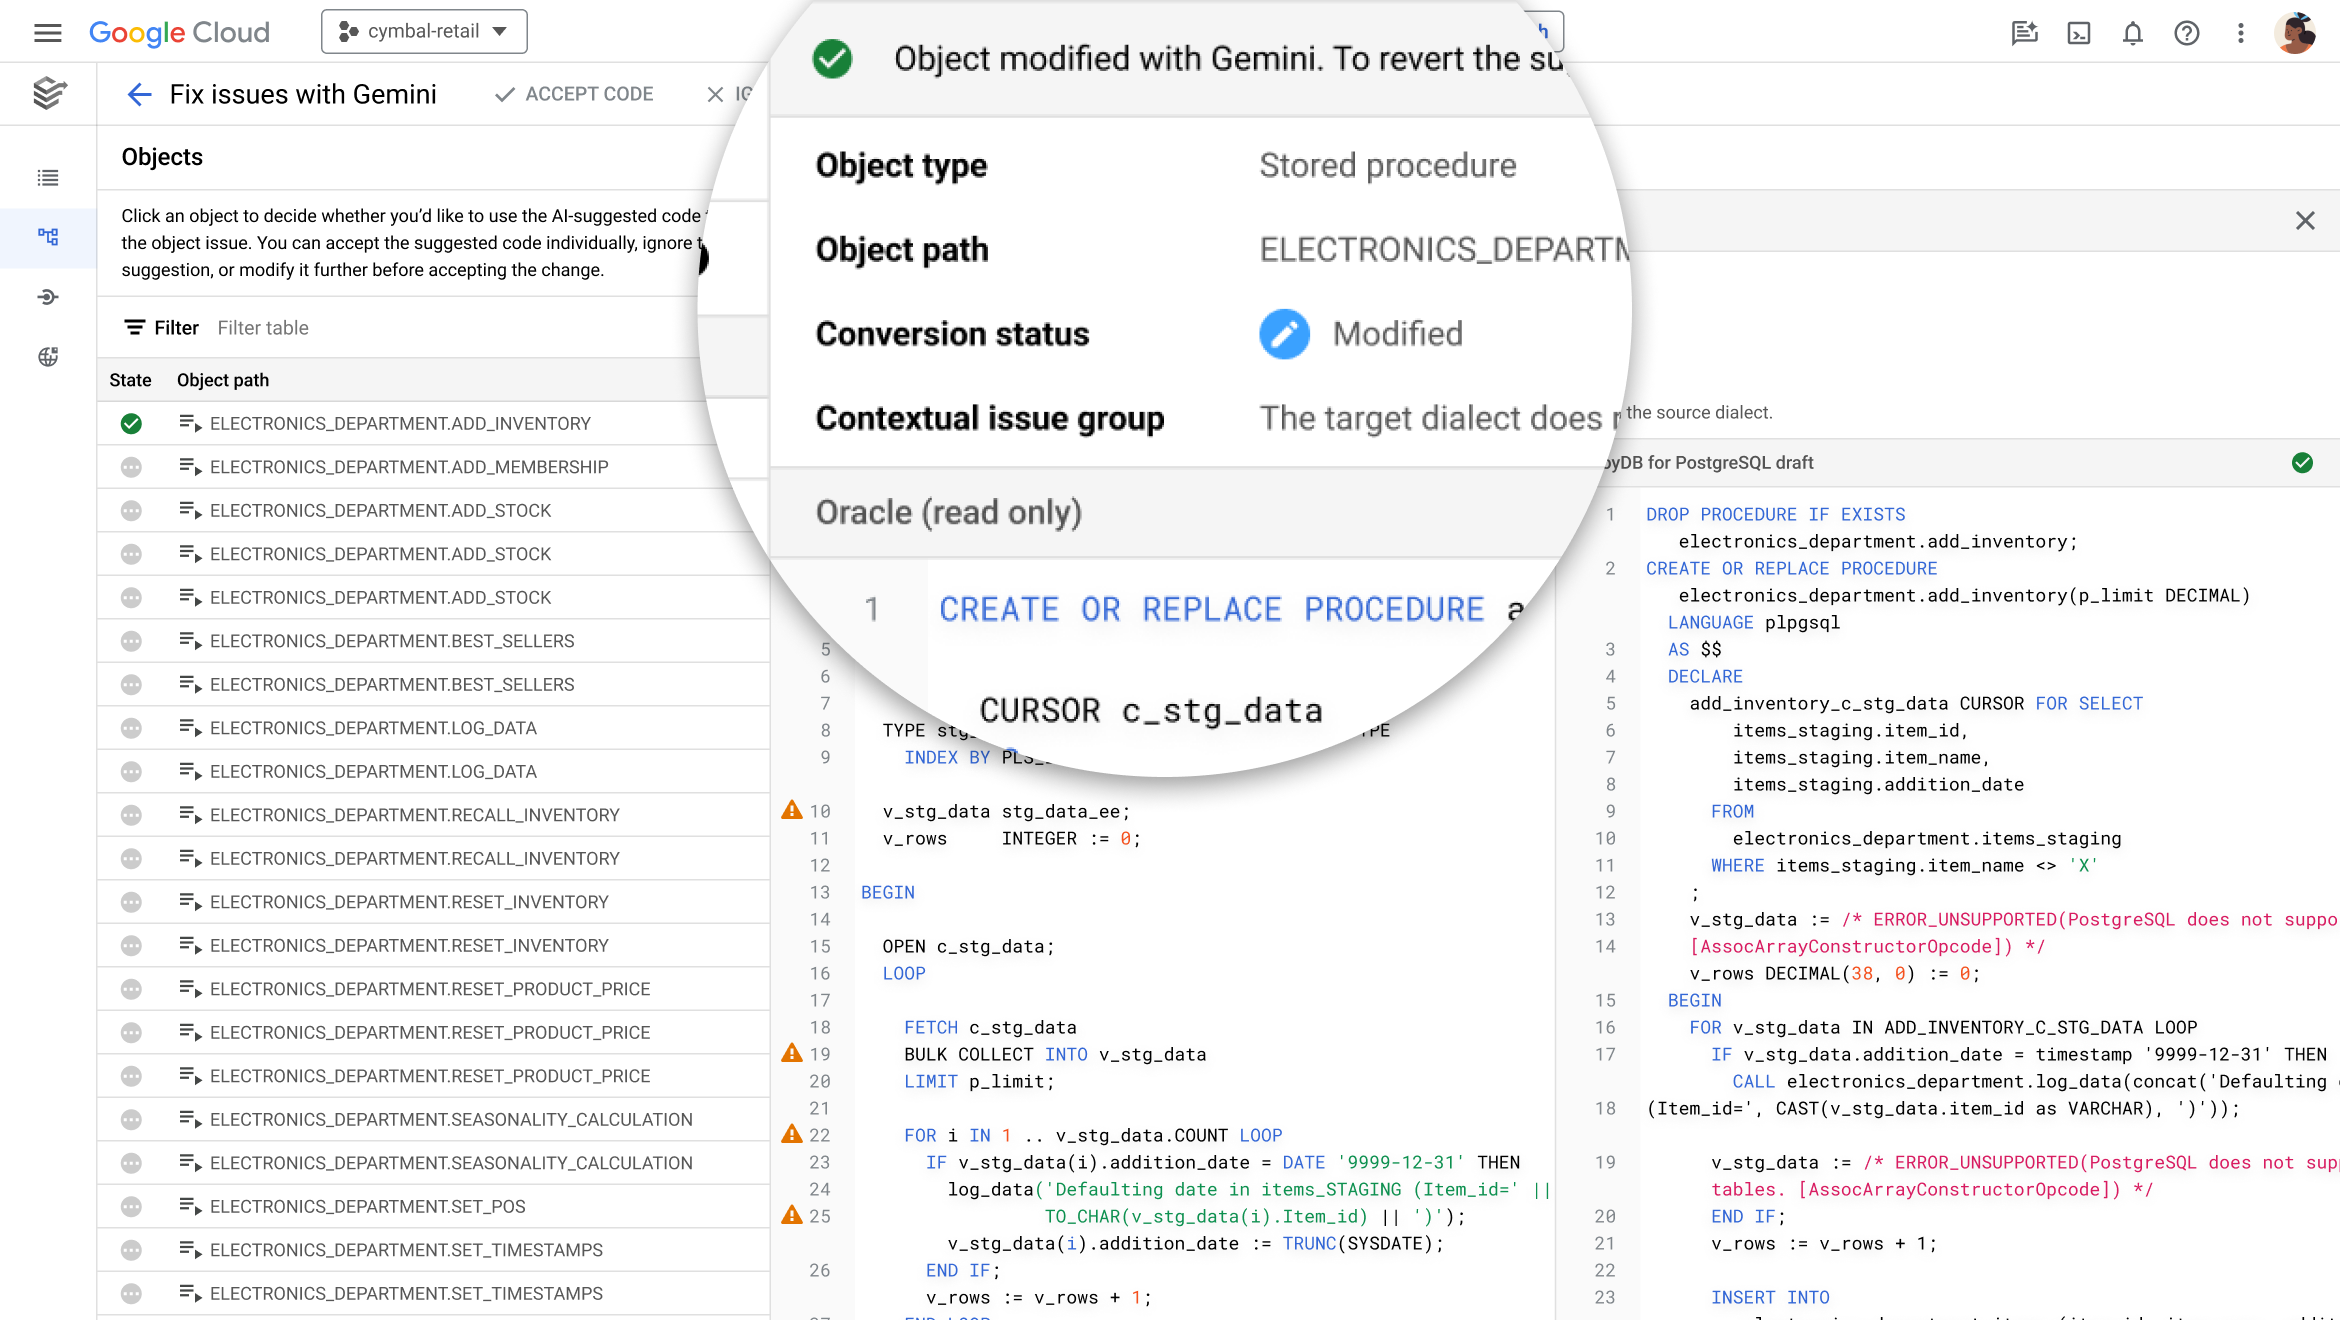Viewport: 2340px width, 1320px height.
Task: Click the ACCEPT CODE button
Action: [x=574, y=94]
